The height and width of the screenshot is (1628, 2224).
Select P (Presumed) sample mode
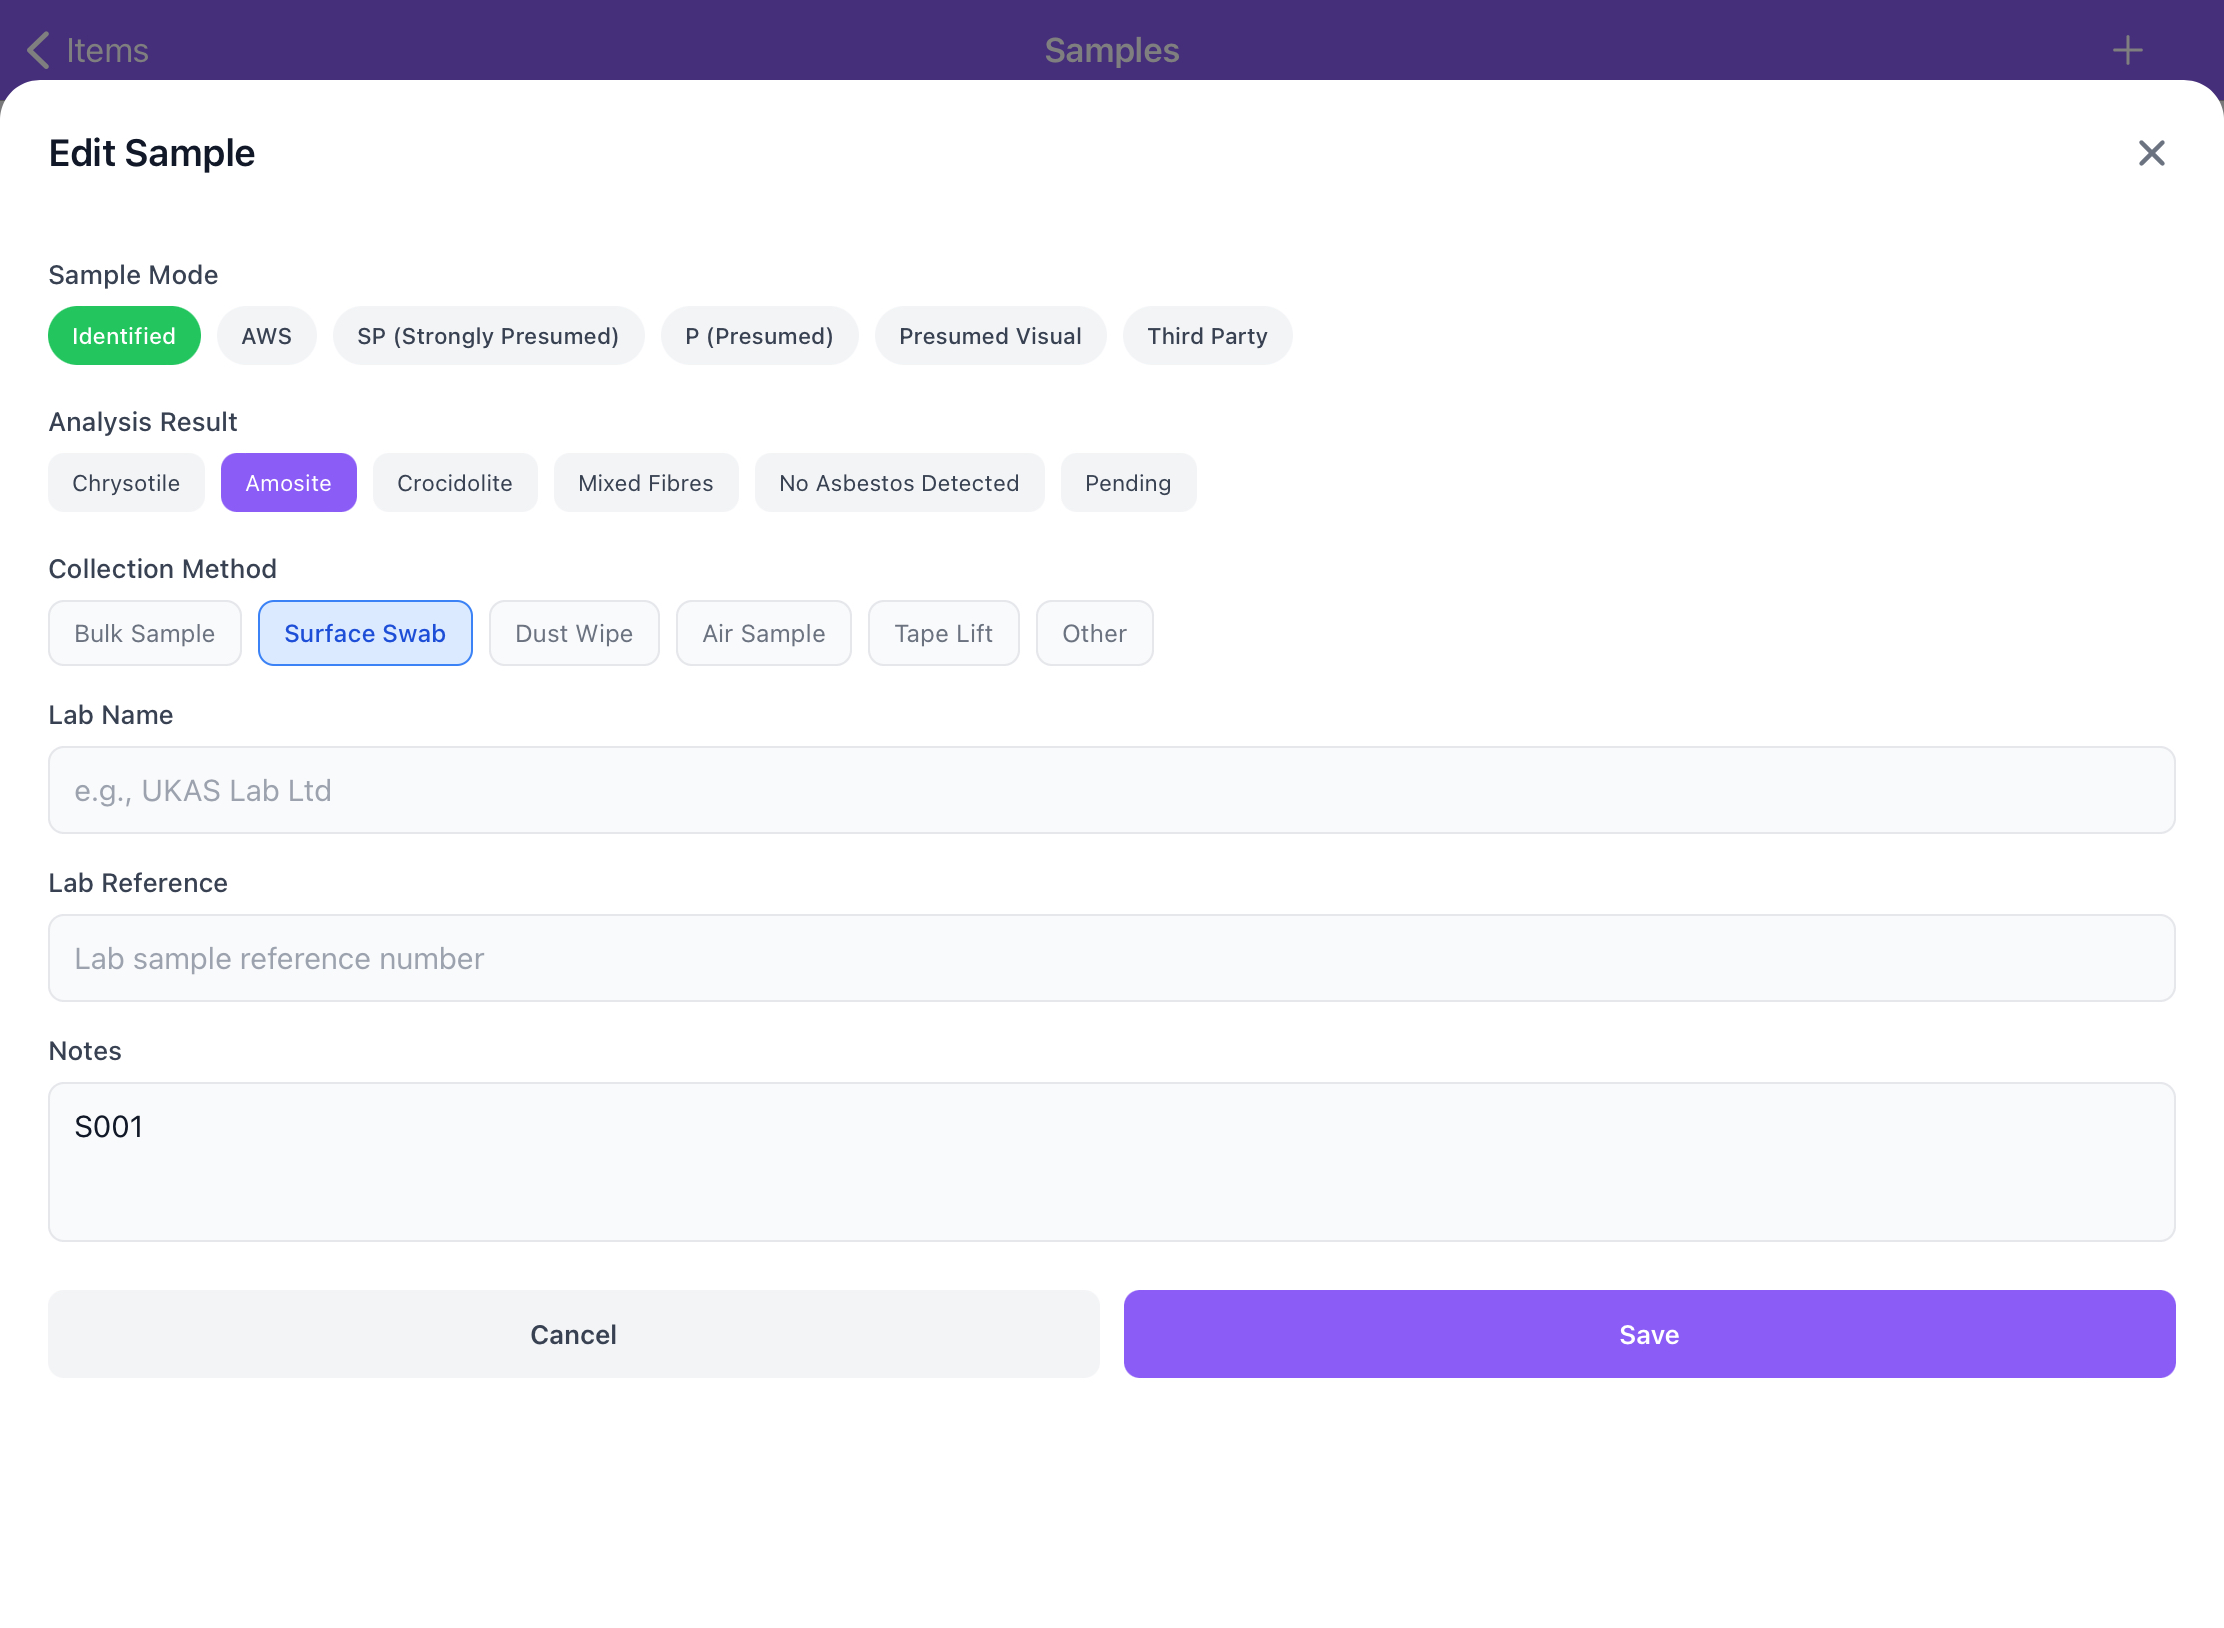(x=759, y=336)
